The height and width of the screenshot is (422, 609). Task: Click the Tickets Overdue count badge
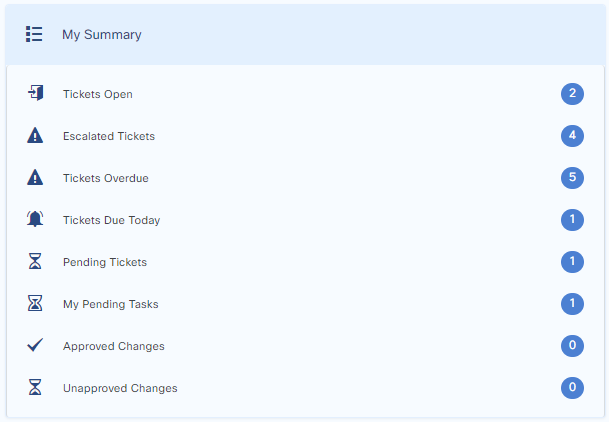coord(572,178)
